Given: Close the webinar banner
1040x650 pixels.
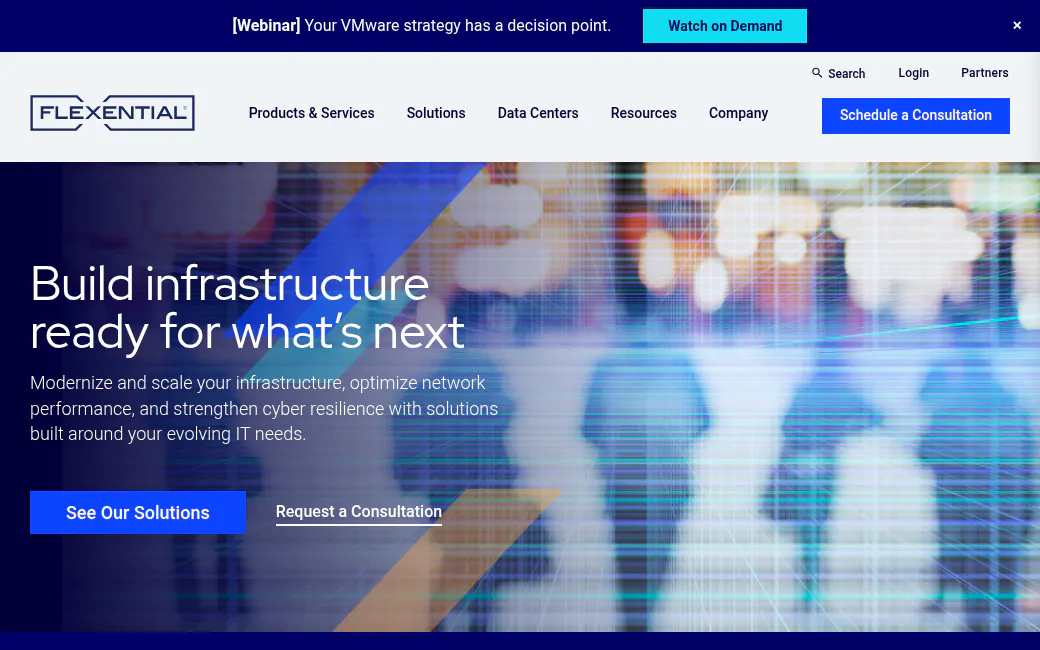Looking at the screenshot, I should click(x=1017, y=25).
